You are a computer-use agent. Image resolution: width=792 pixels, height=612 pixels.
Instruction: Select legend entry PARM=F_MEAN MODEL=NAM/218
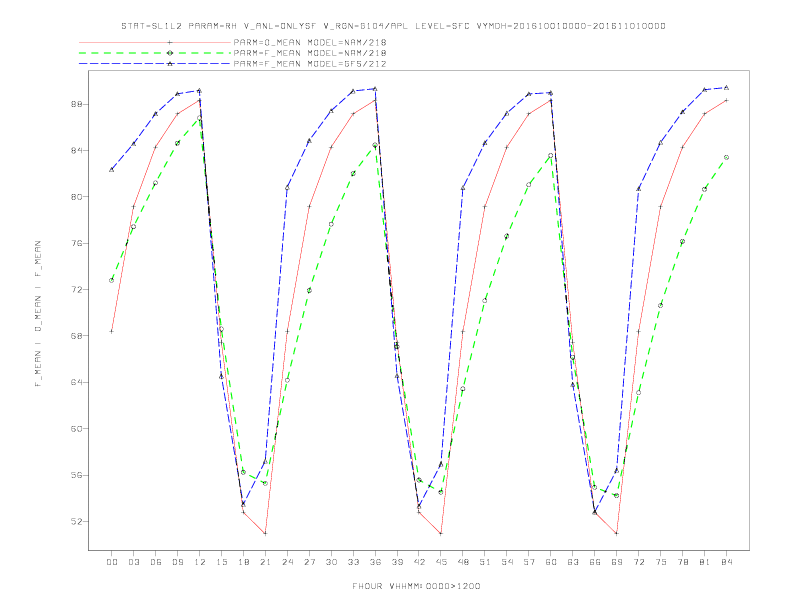310,53
